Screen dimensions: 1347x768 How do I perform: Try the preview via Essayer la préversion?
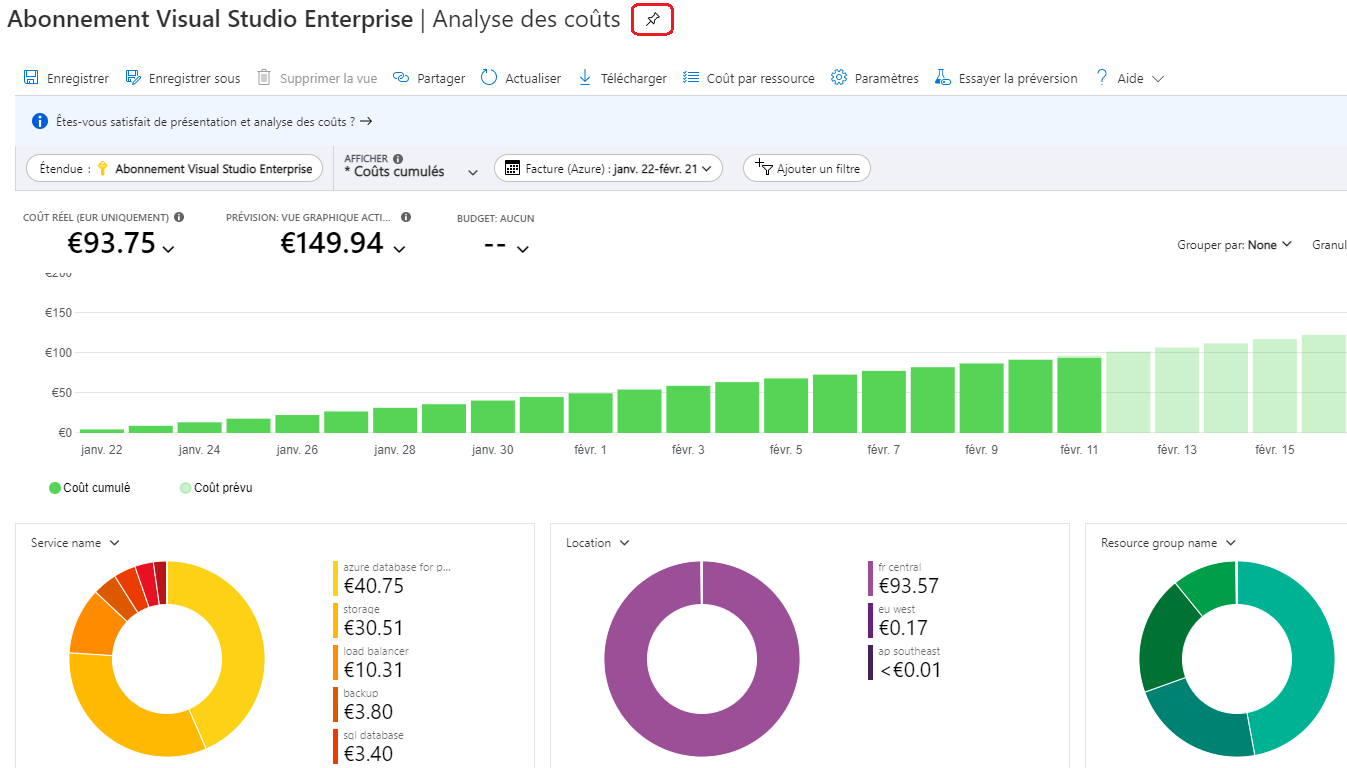(x=1006, y=78)
